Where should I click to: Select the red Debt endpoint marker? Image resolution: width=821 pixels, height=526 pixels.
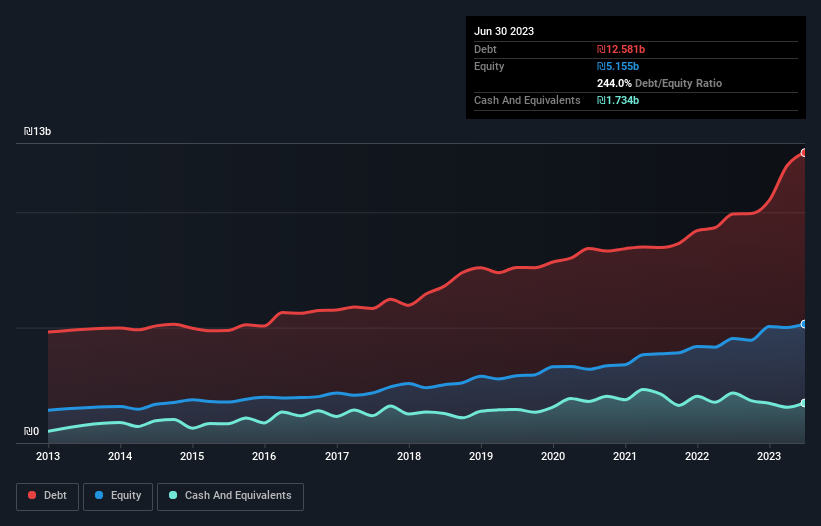[804, 153]
